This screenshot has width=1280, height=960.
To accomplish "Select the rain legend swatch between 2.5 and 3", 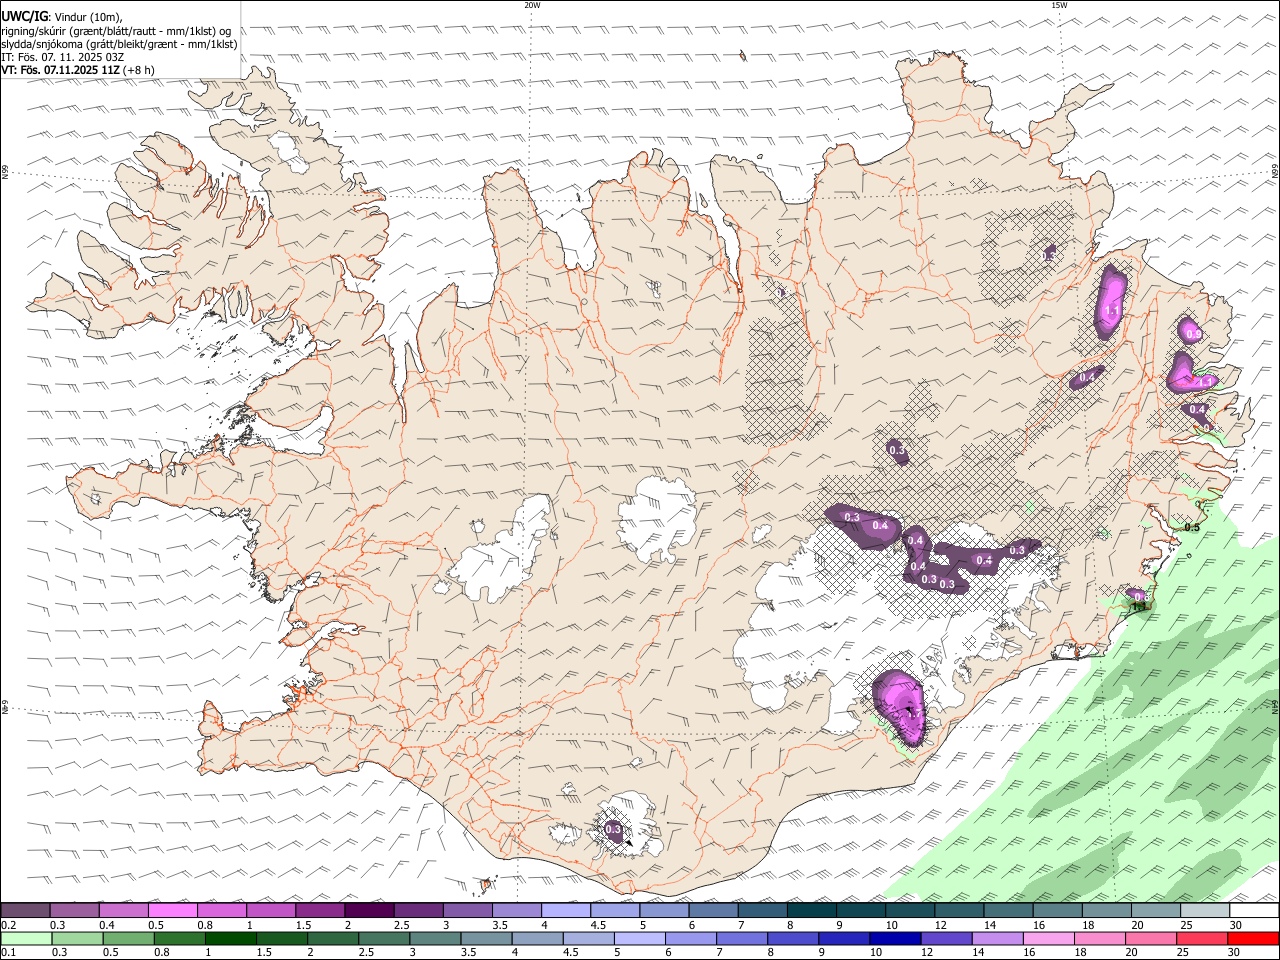I will pos(383,938).
